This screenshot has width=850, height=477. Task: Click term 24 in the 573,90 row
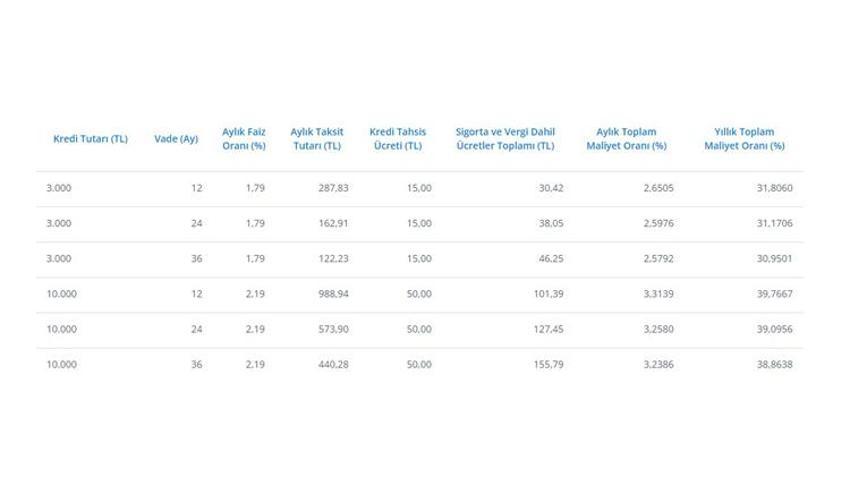pyautogui.click(x=197, y=329)
